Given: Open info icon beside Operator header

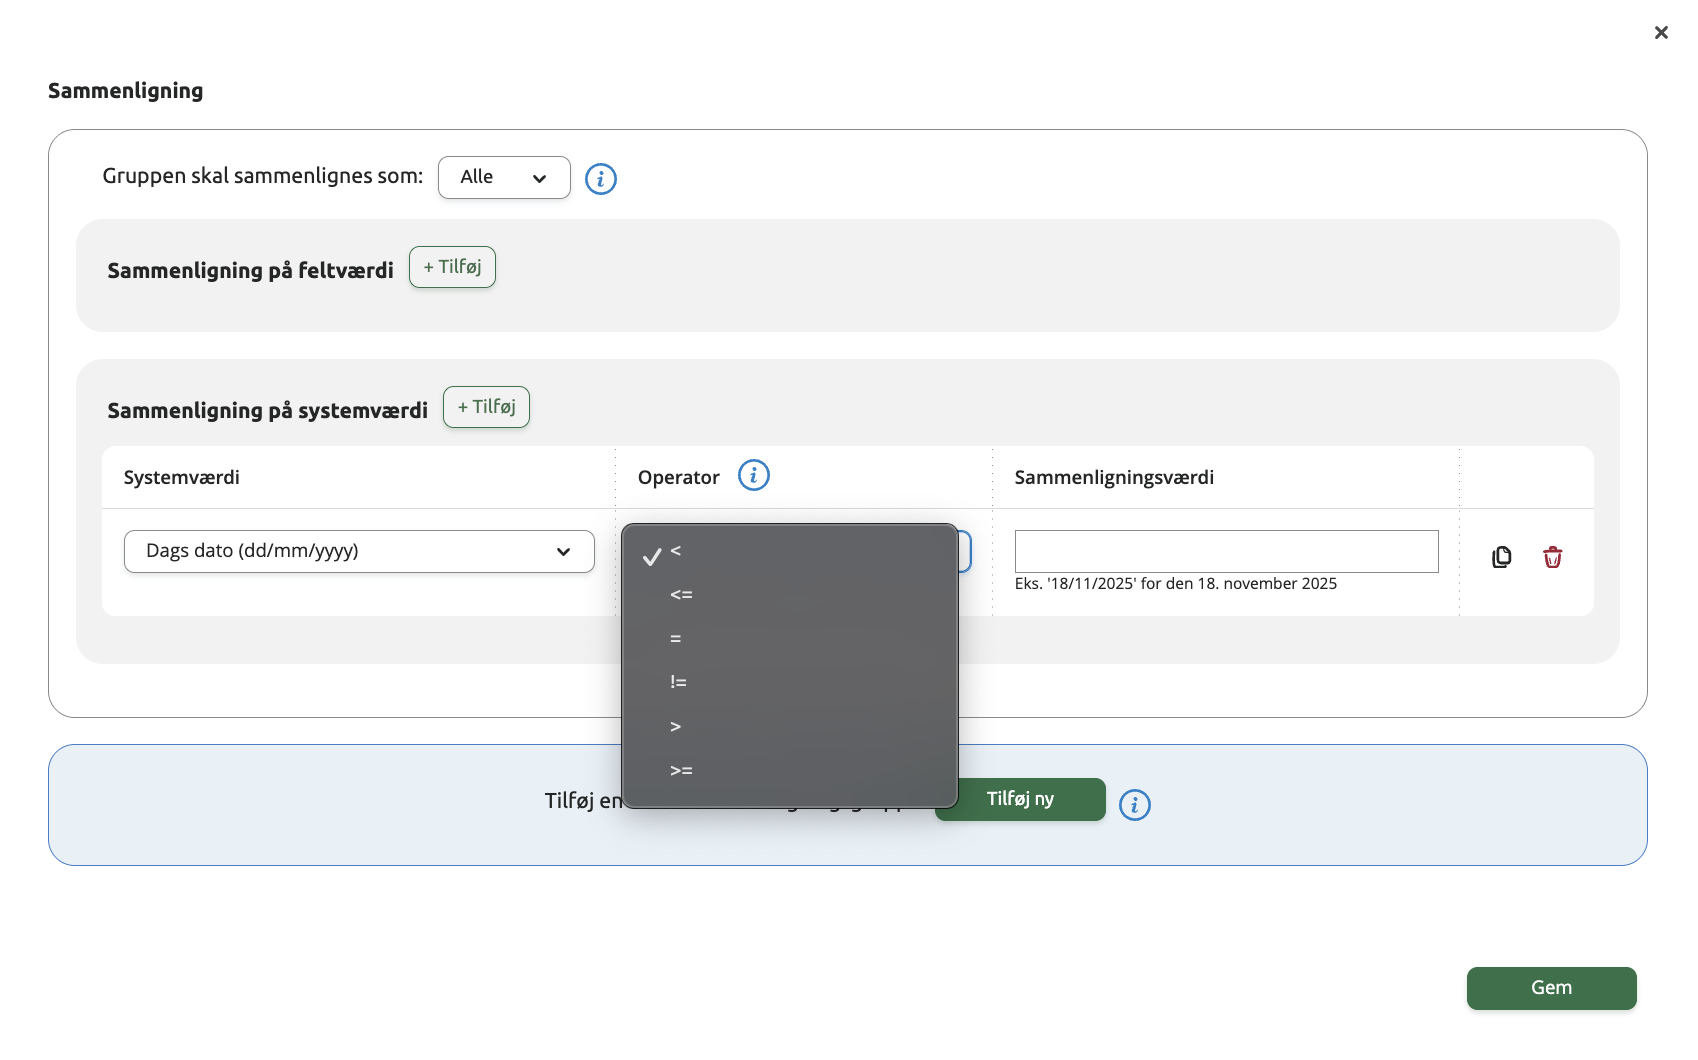Looking at the screenshot, I should 754,475.
